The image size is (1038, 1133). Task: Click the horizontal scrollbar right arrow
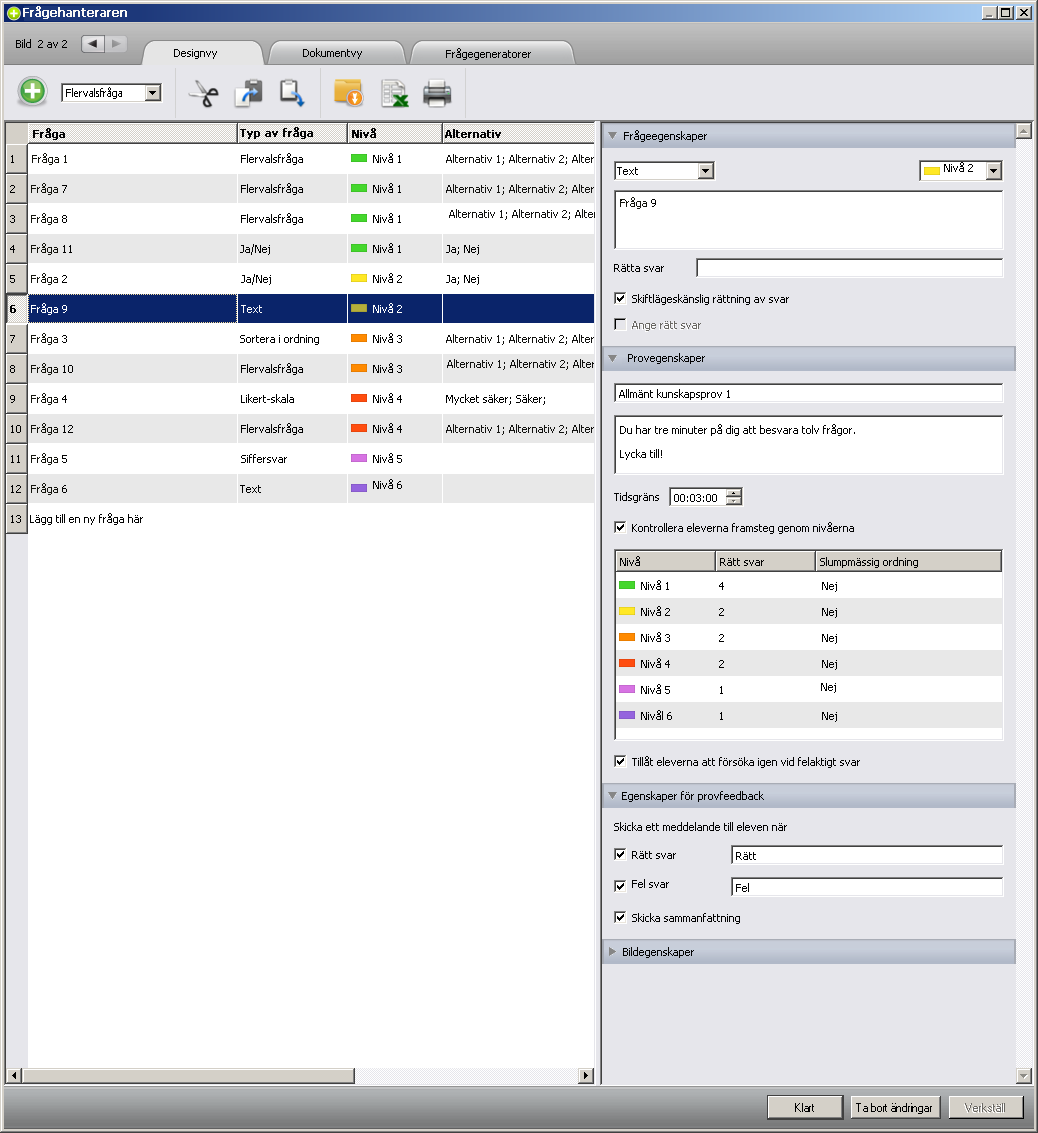pyautogui.click(x=587, y=1075)
